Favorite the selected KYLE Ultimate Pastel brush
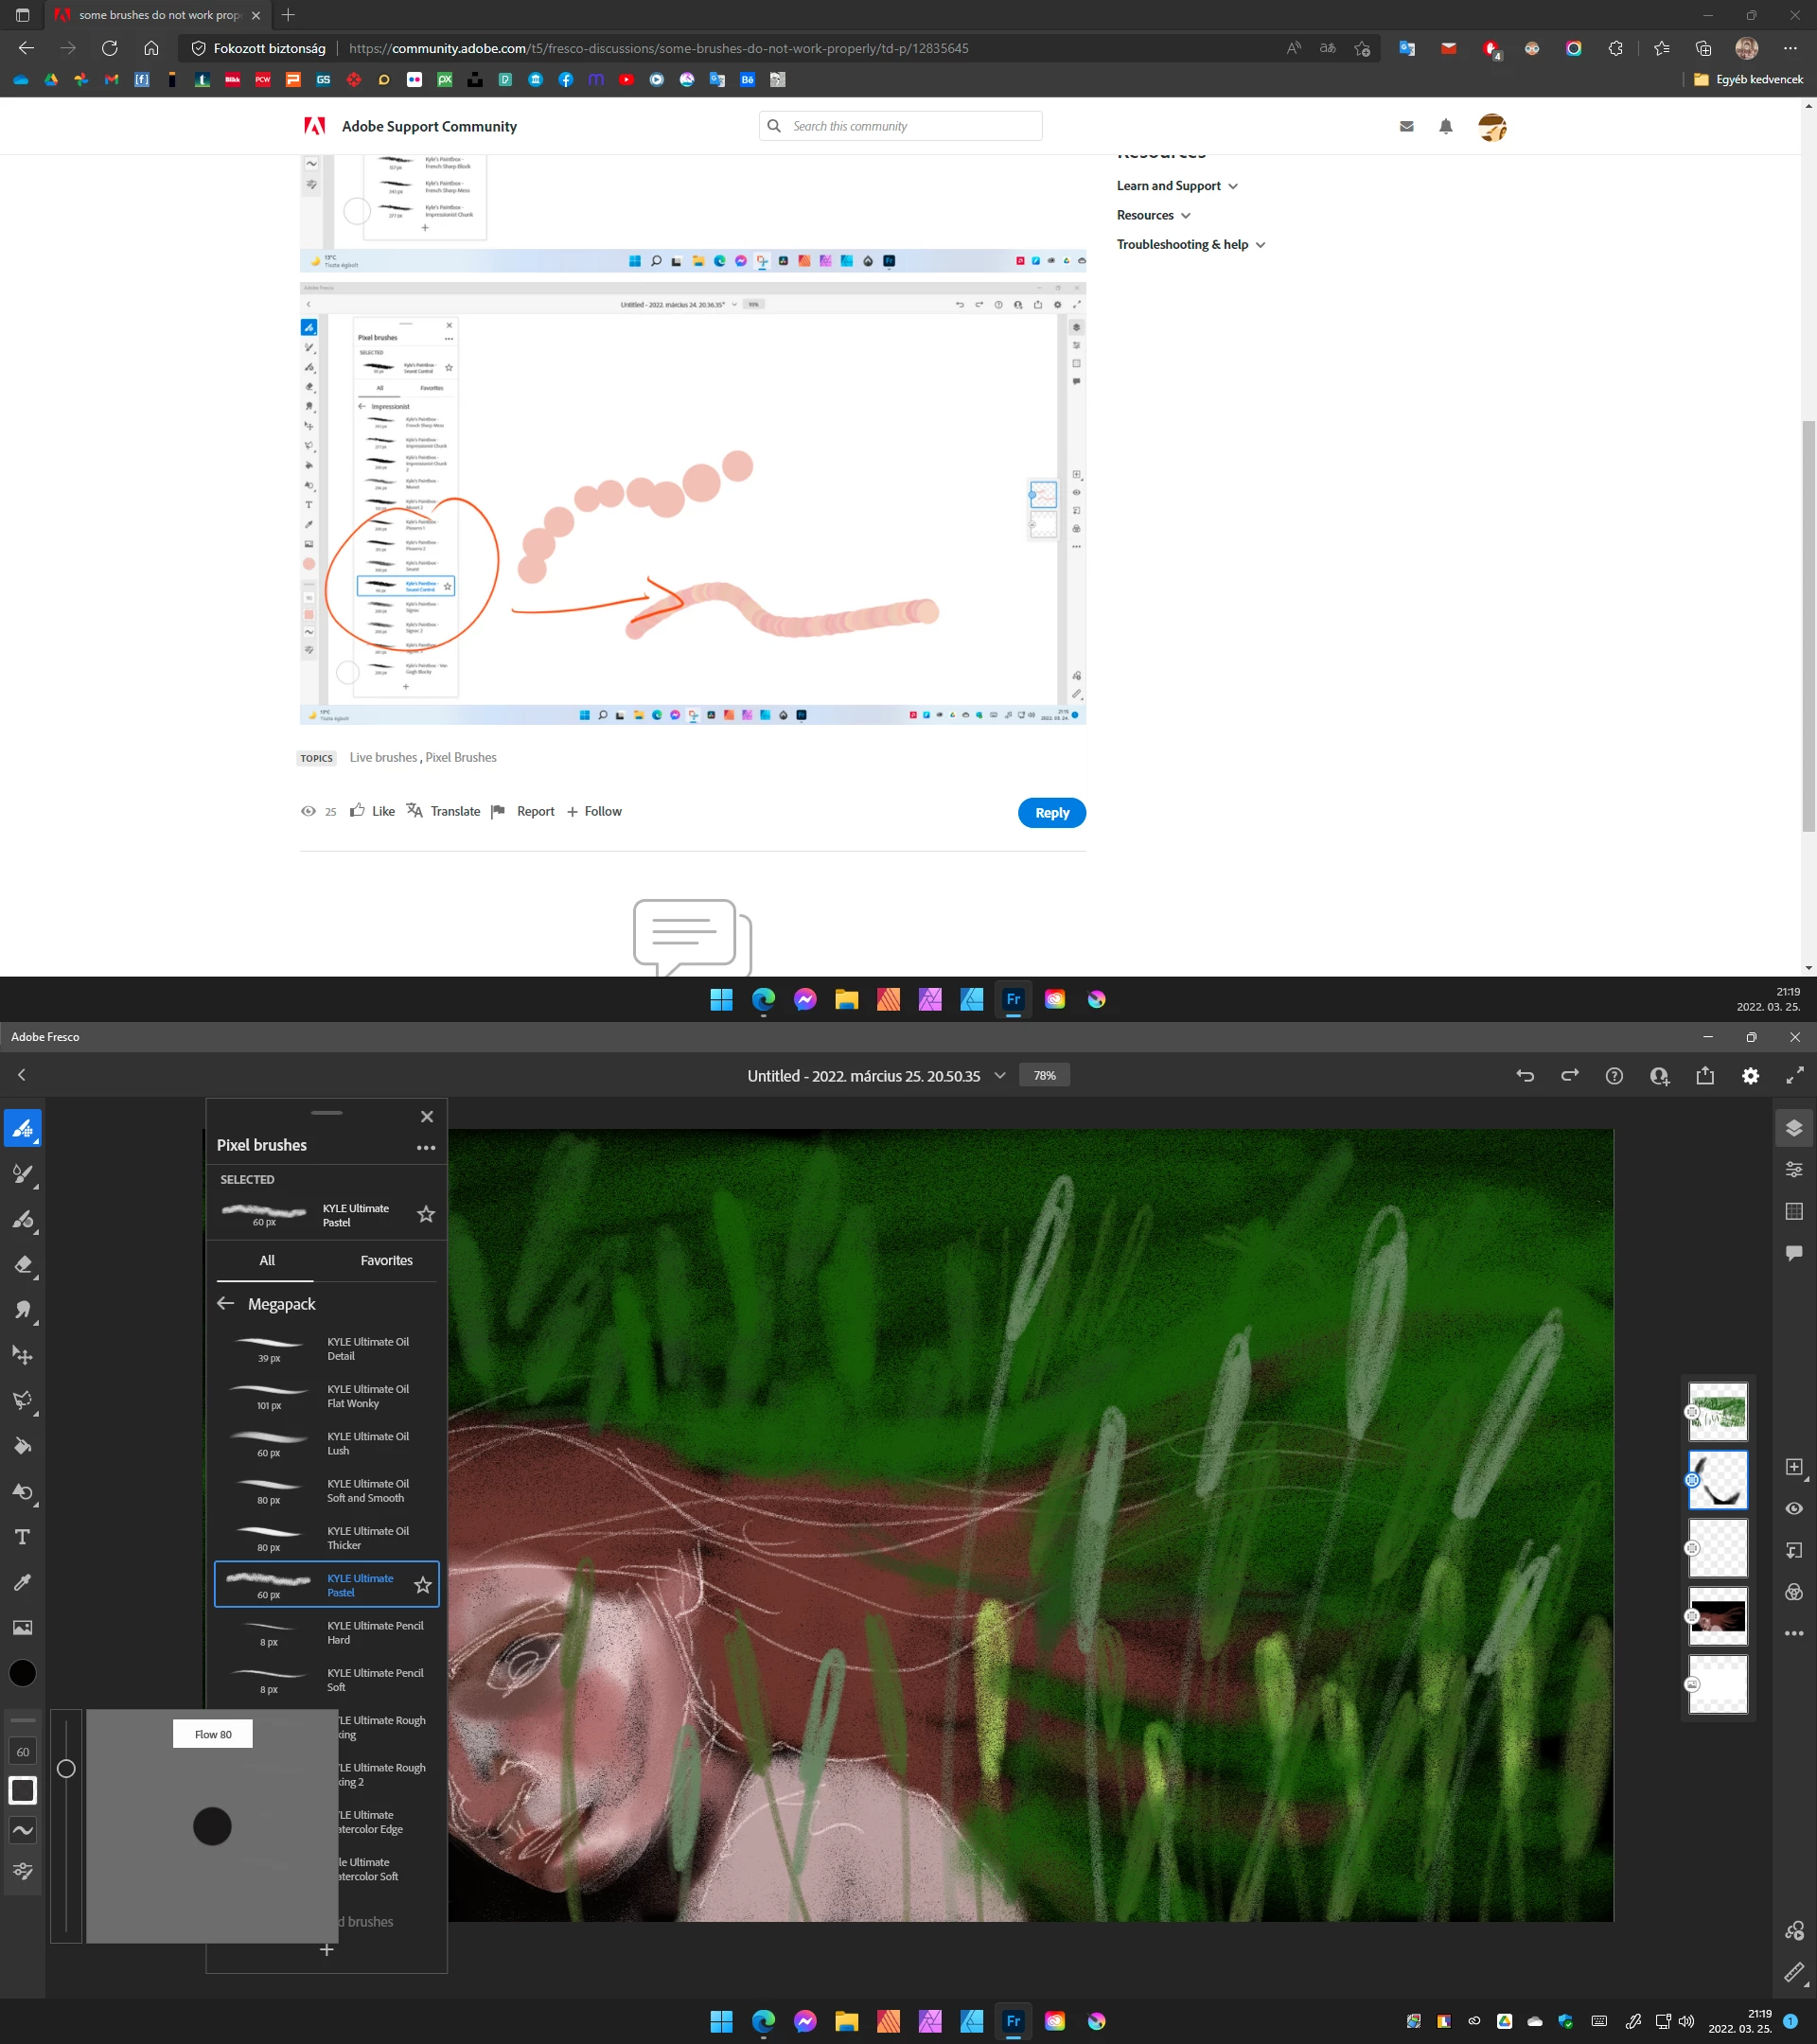Viewport: 1817px width, 2044px height. tap(426, 1214)
